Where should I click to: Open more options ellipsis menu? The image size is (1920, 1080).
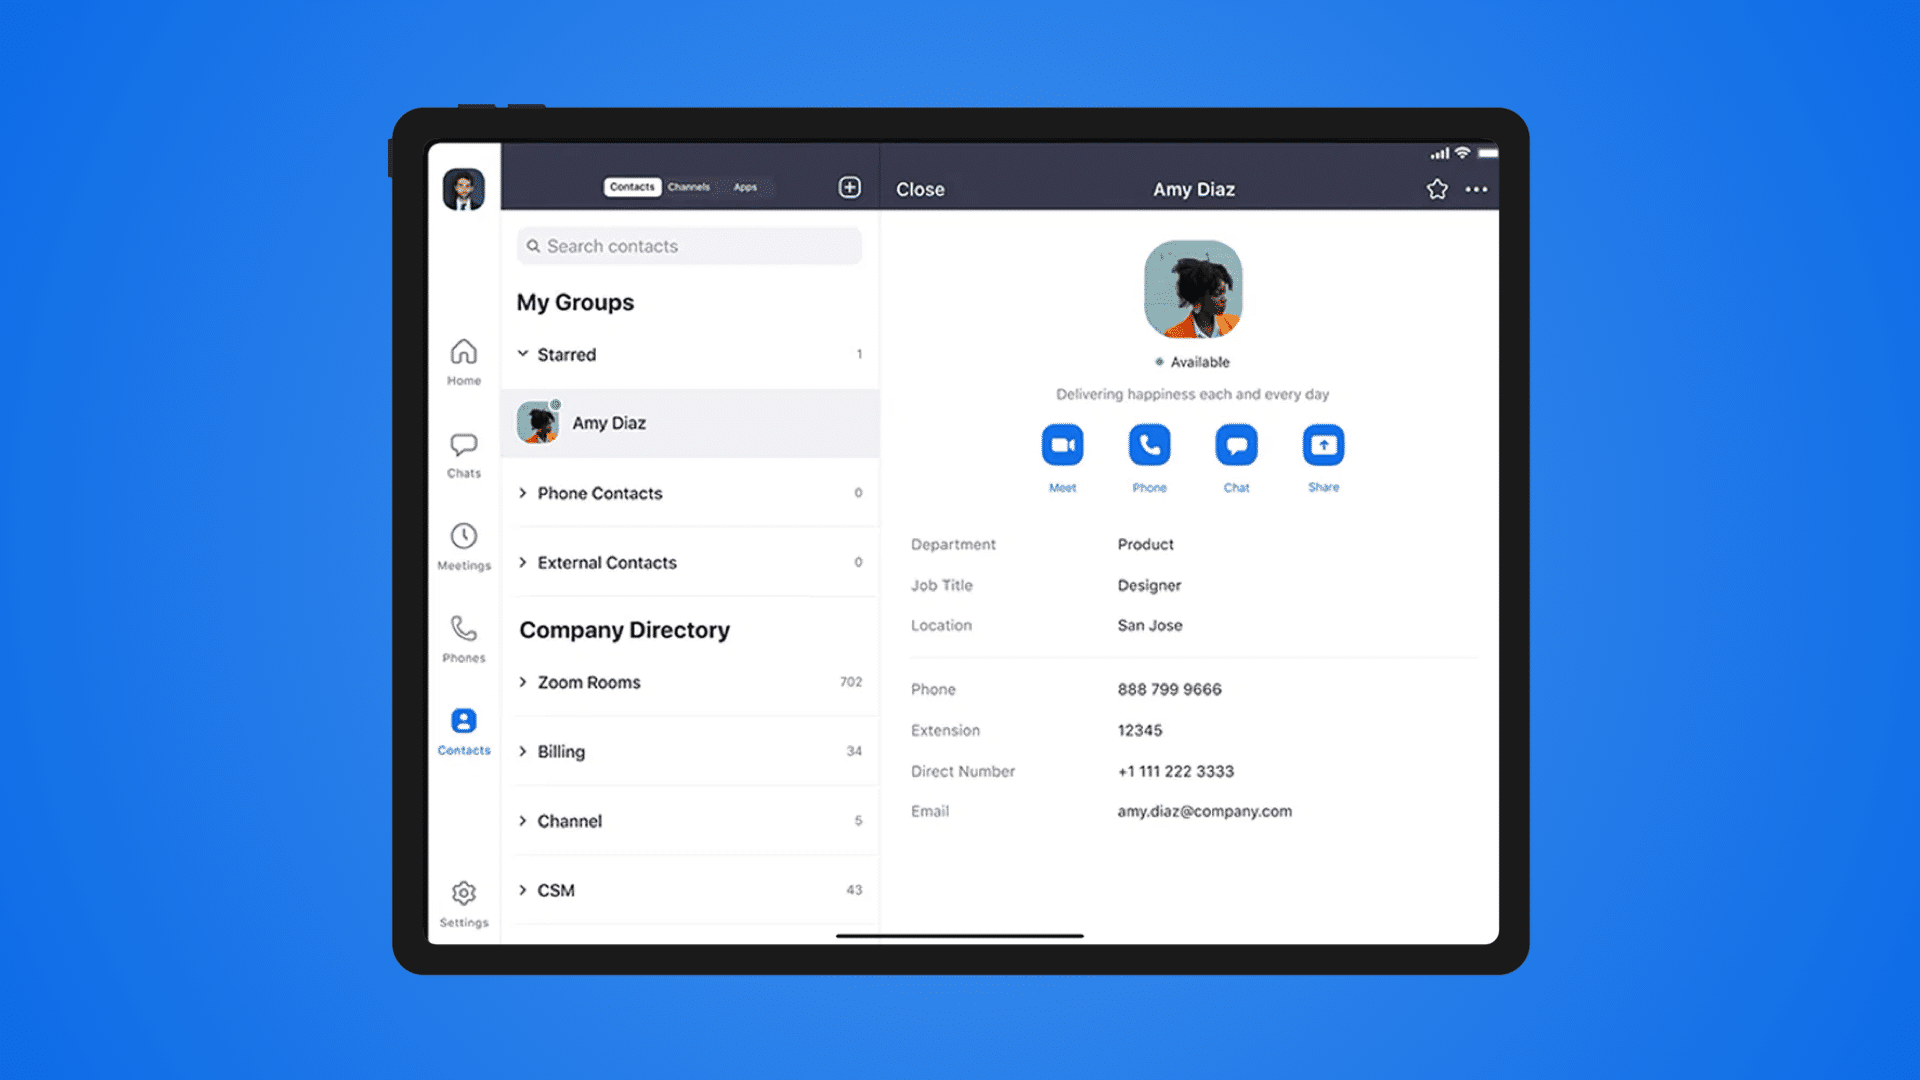click(1476, 189)
